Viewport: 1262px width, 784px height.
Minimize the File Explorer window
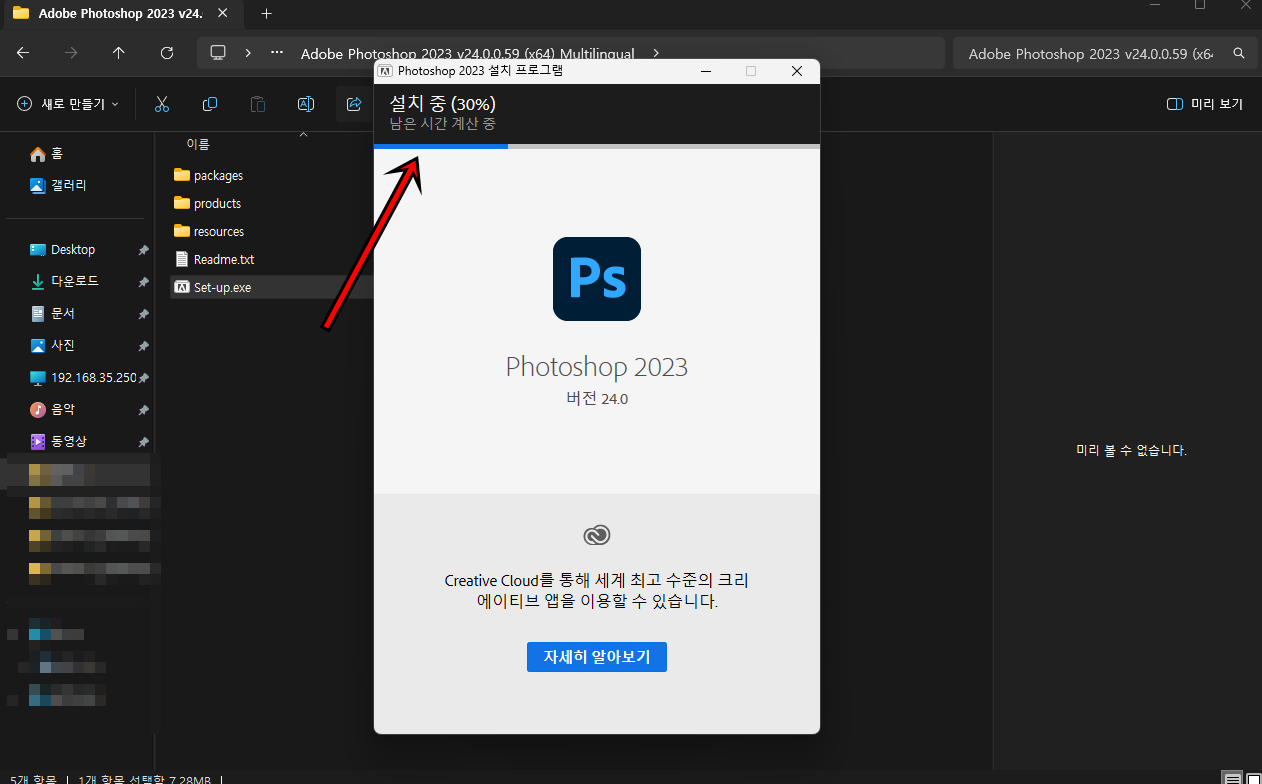click(1156, 5)
